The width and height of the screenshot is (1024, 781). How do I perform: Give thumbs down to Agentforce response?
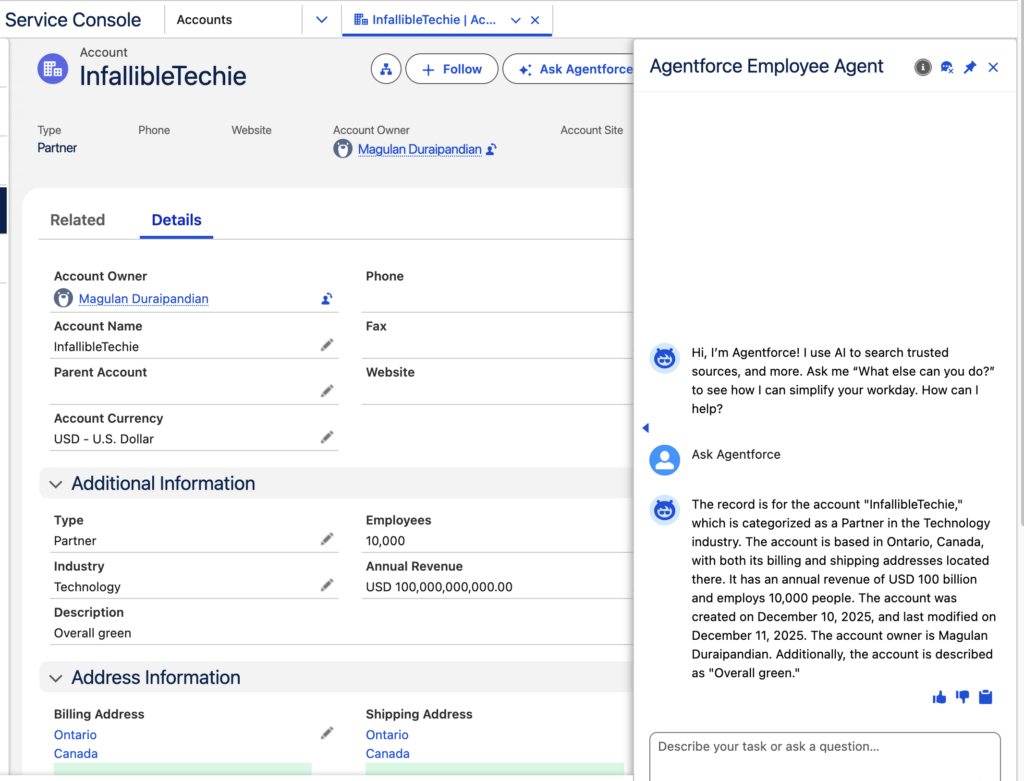click(962, 697)
